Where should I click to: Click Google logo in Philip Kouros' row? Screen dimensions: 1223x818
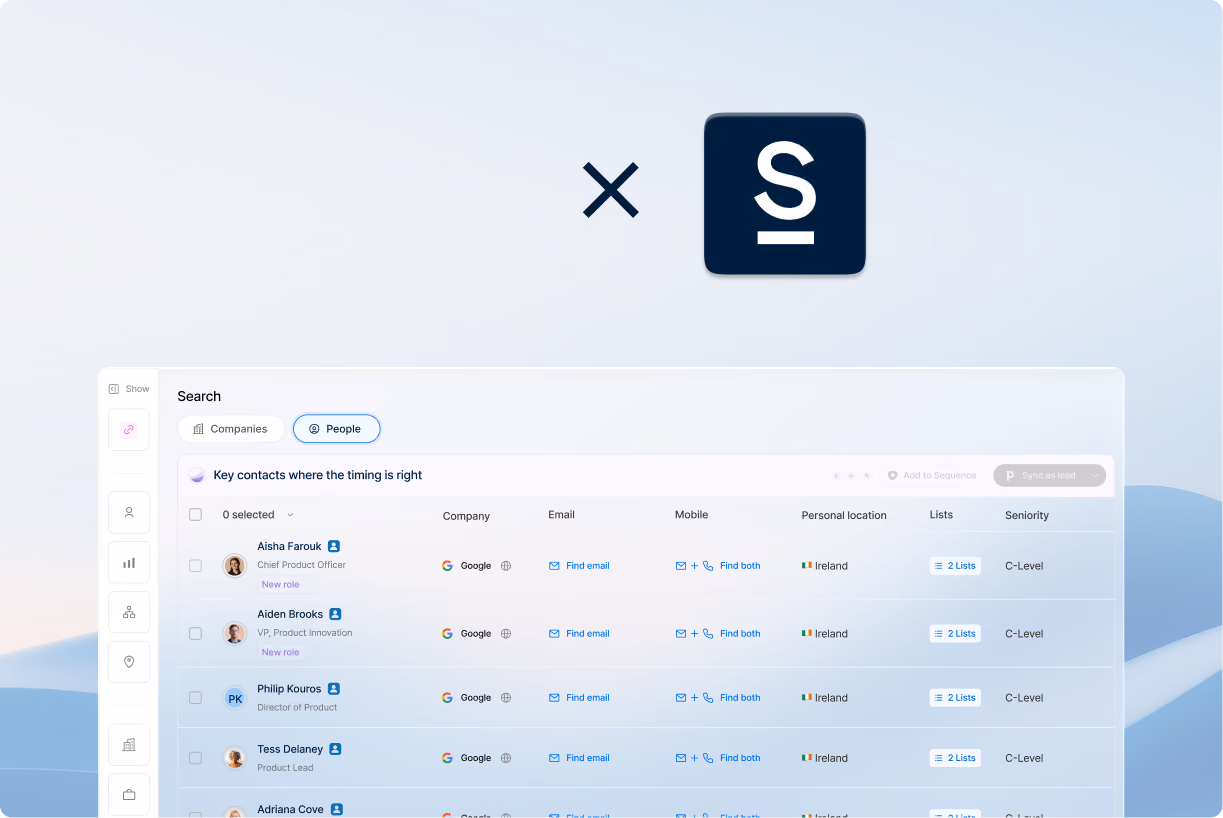point(447,698)
